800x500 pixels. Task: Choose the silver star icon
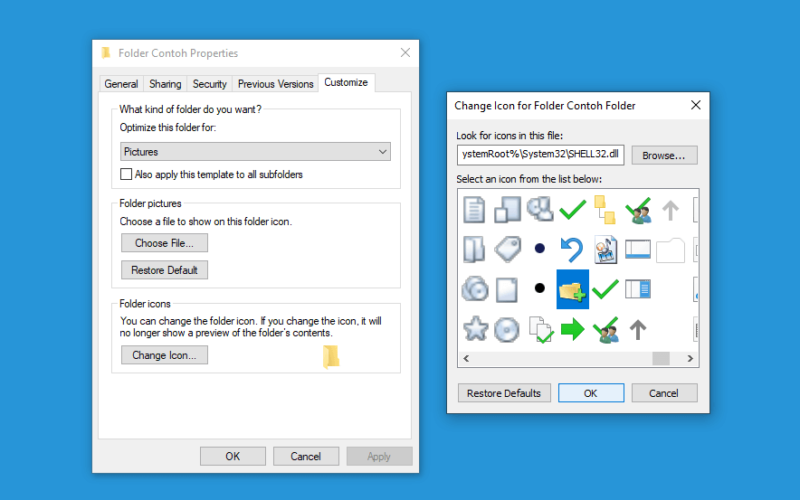coord(475,329)
